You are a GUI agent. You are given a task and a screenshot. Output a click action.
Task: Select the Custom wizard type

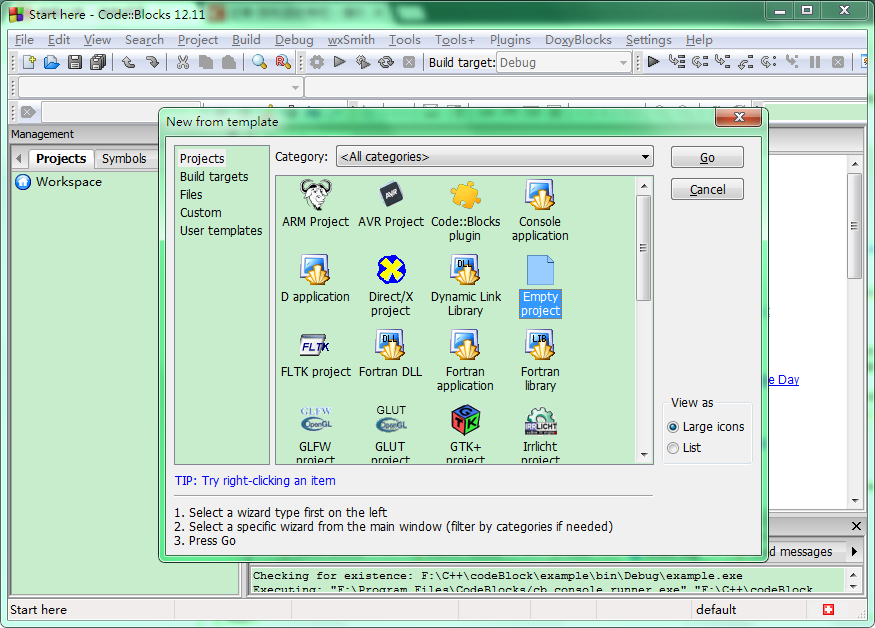[200, 213]
